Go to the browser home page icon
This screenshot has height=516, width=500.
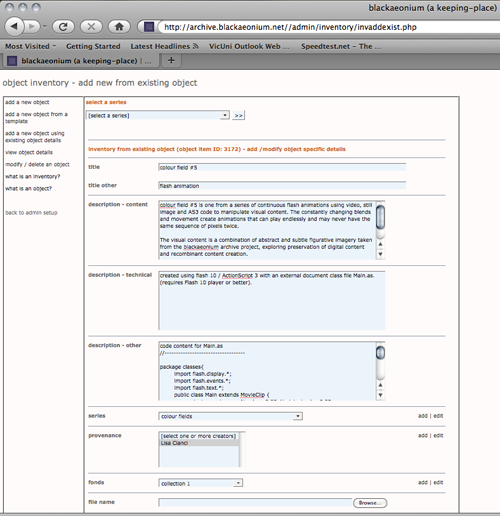click(119, 27)
